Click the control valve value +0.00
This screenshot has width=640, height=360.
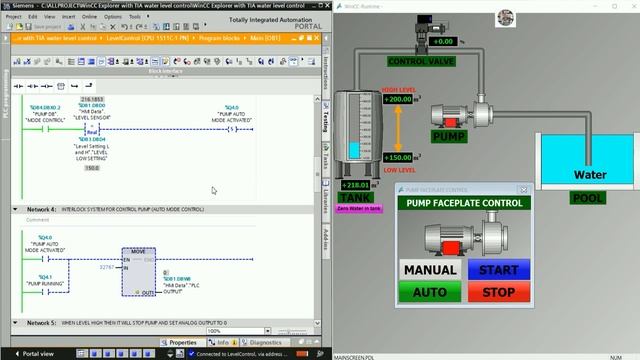[x=443, y=42]
